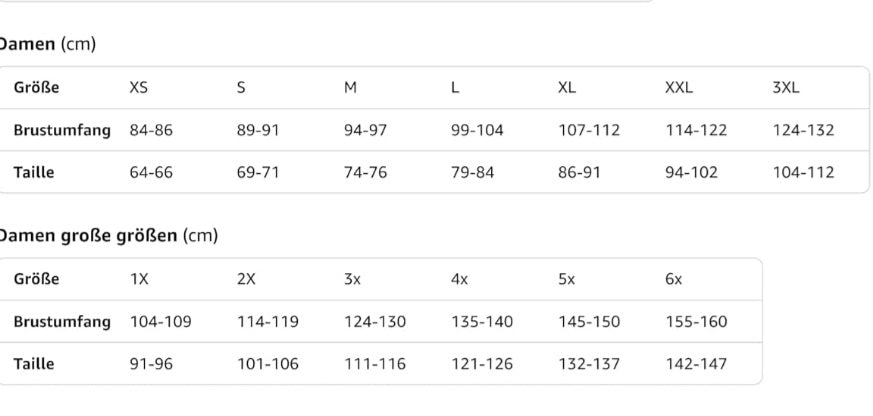
Task: Select the 89-91 chest value for S
Action: point(258,130)
